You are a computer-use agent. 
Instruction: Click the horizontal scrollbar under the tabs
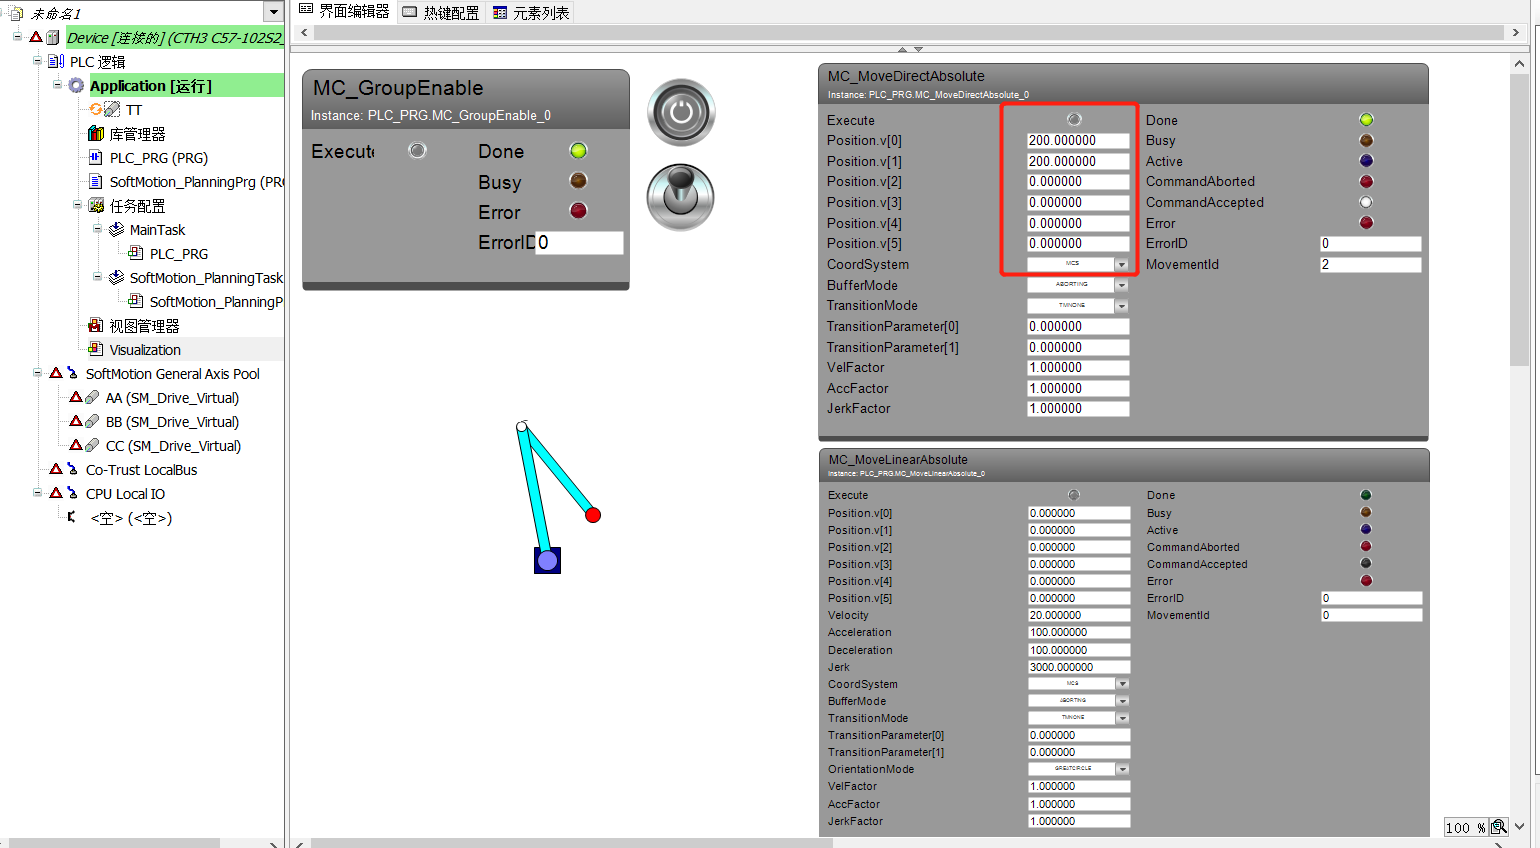[909, 32]
